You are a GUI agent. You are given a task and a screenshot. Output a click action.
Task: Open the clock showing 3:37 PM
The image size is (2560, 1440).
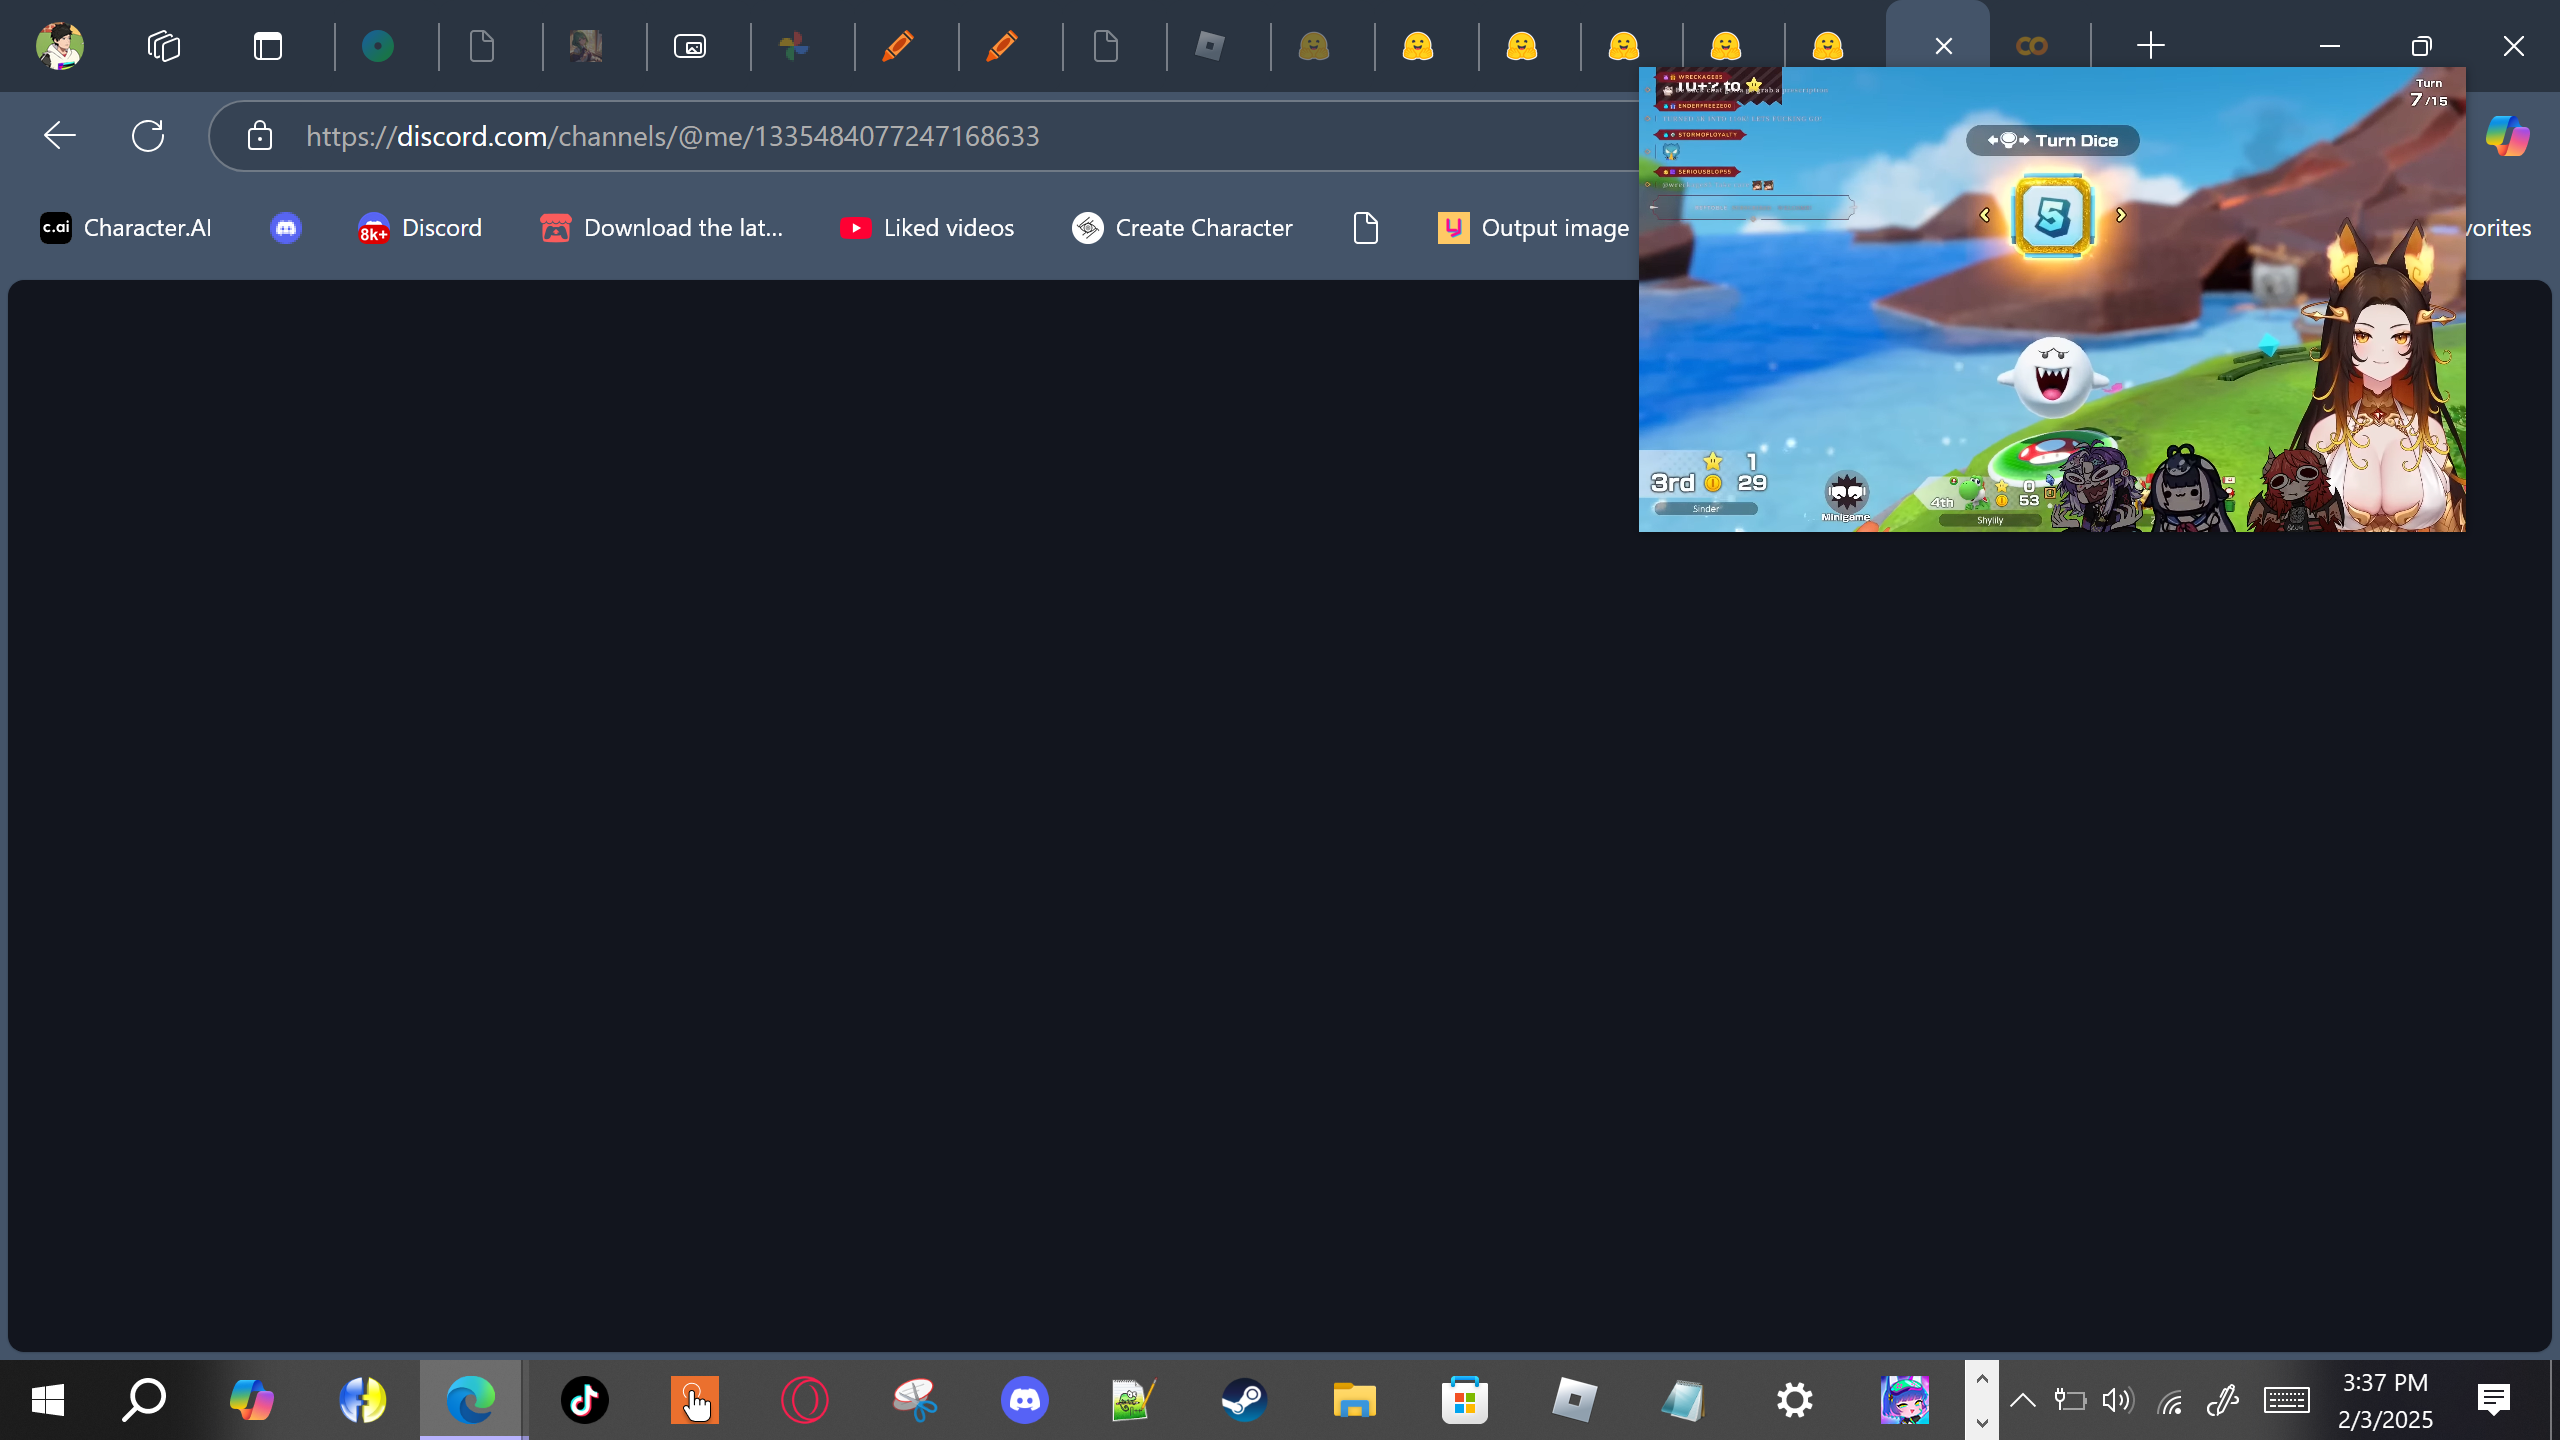coord(2385,1400)
